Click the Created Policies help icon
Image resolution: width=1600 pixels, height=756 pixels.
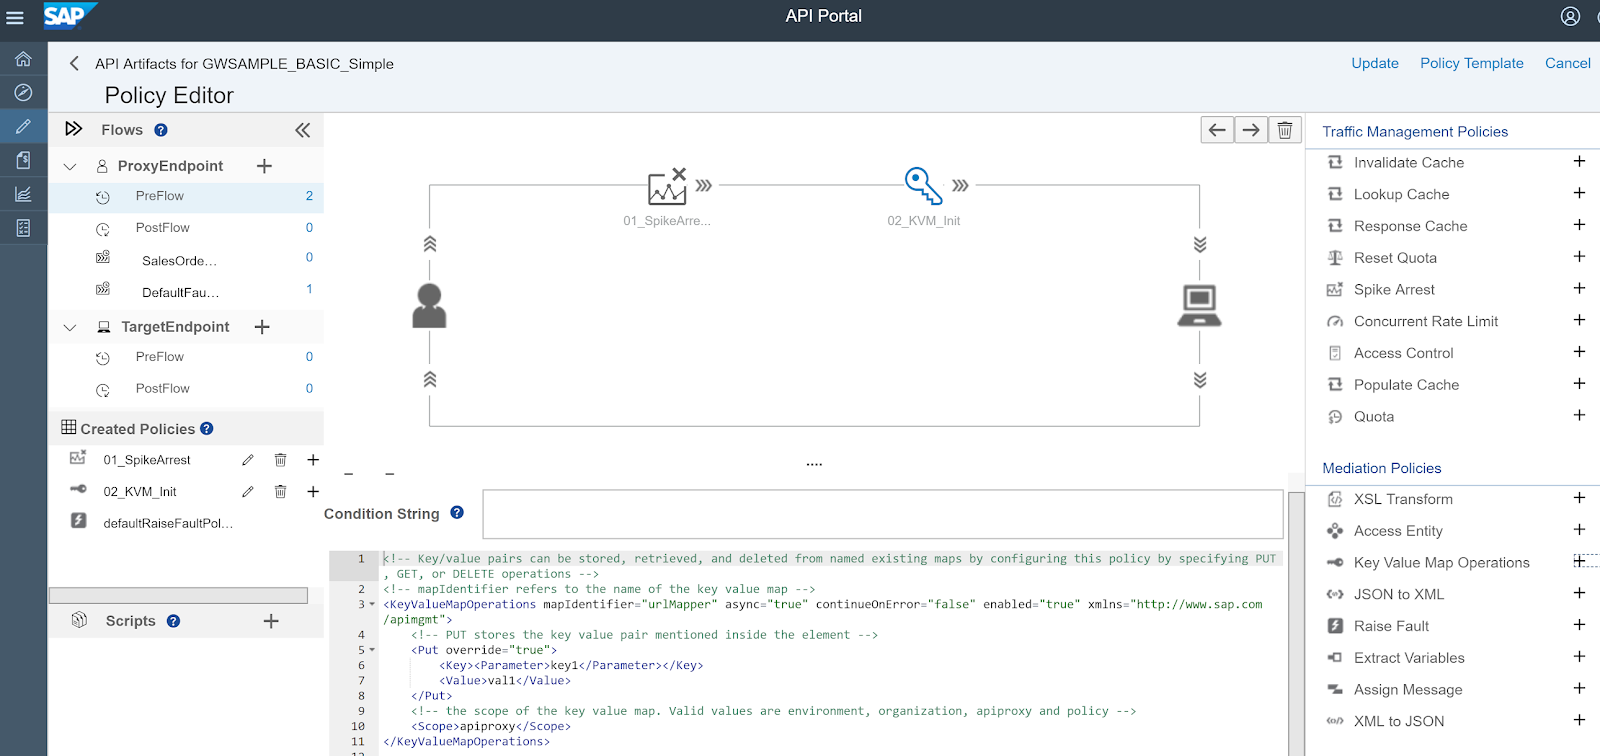coord(207,429)
